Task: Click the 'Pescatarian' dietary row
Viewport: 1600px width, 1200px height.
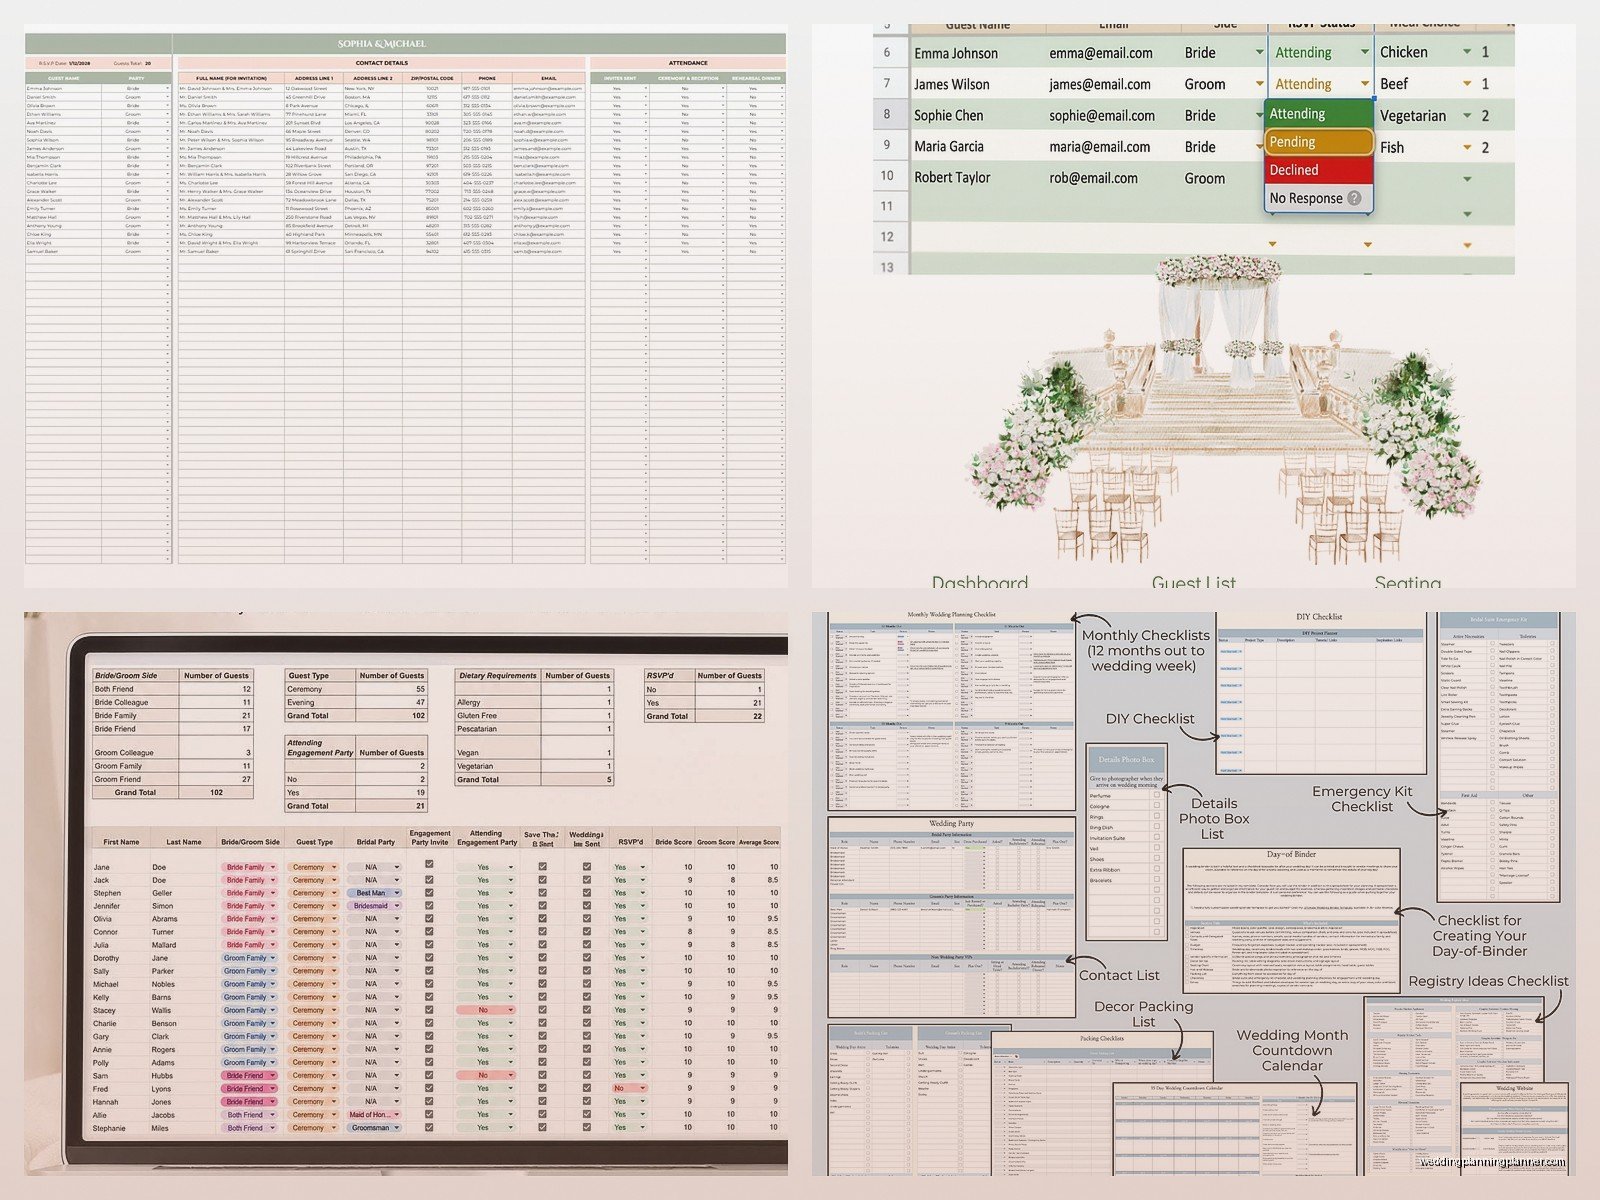Action: pyautogui.click(x=534, y=729)
